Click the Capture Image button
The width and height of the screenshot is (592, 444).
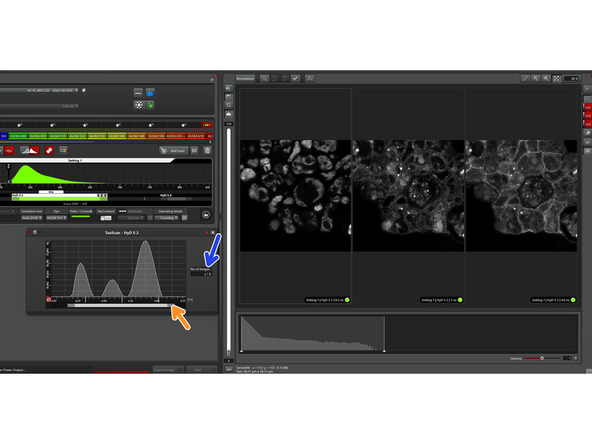[167, 370]
